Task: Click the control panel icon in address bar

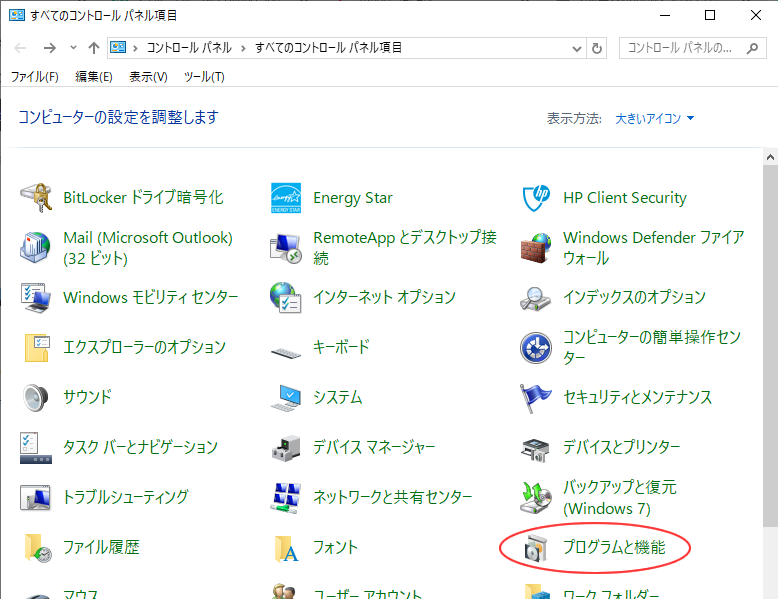Action: (x=118, y=48)
